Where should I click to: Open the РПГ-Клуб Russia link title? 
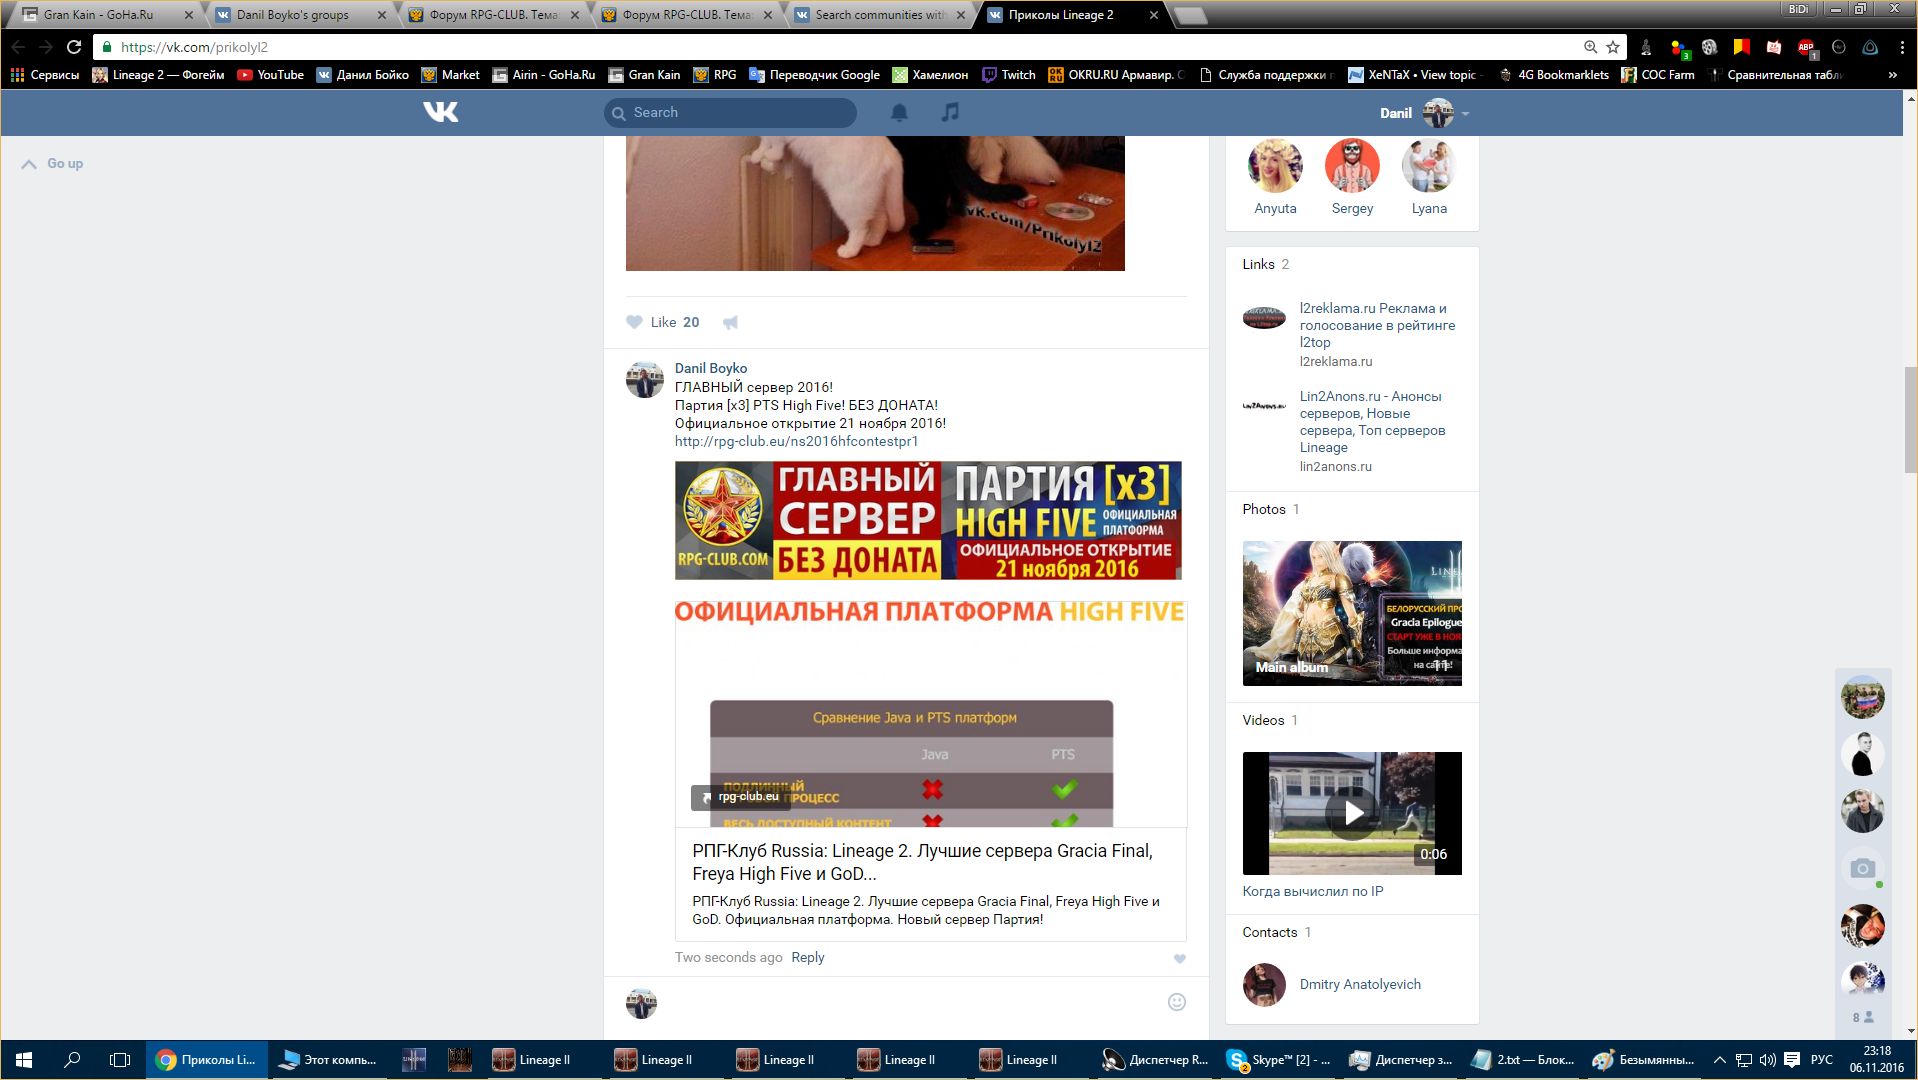(922, 862)
